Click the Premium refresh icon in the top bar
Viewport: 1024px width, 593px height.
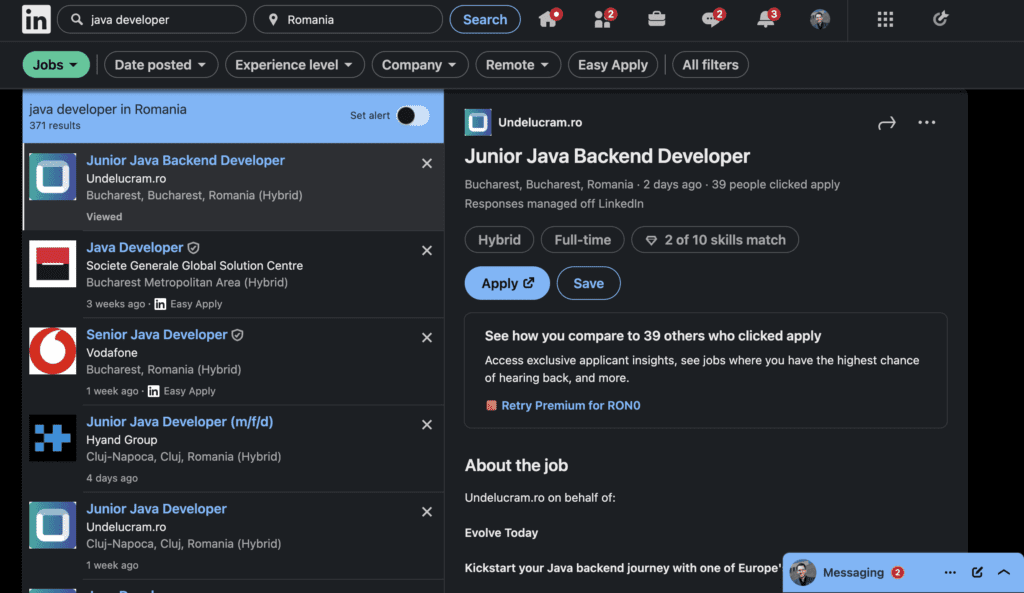pos(940,19)
